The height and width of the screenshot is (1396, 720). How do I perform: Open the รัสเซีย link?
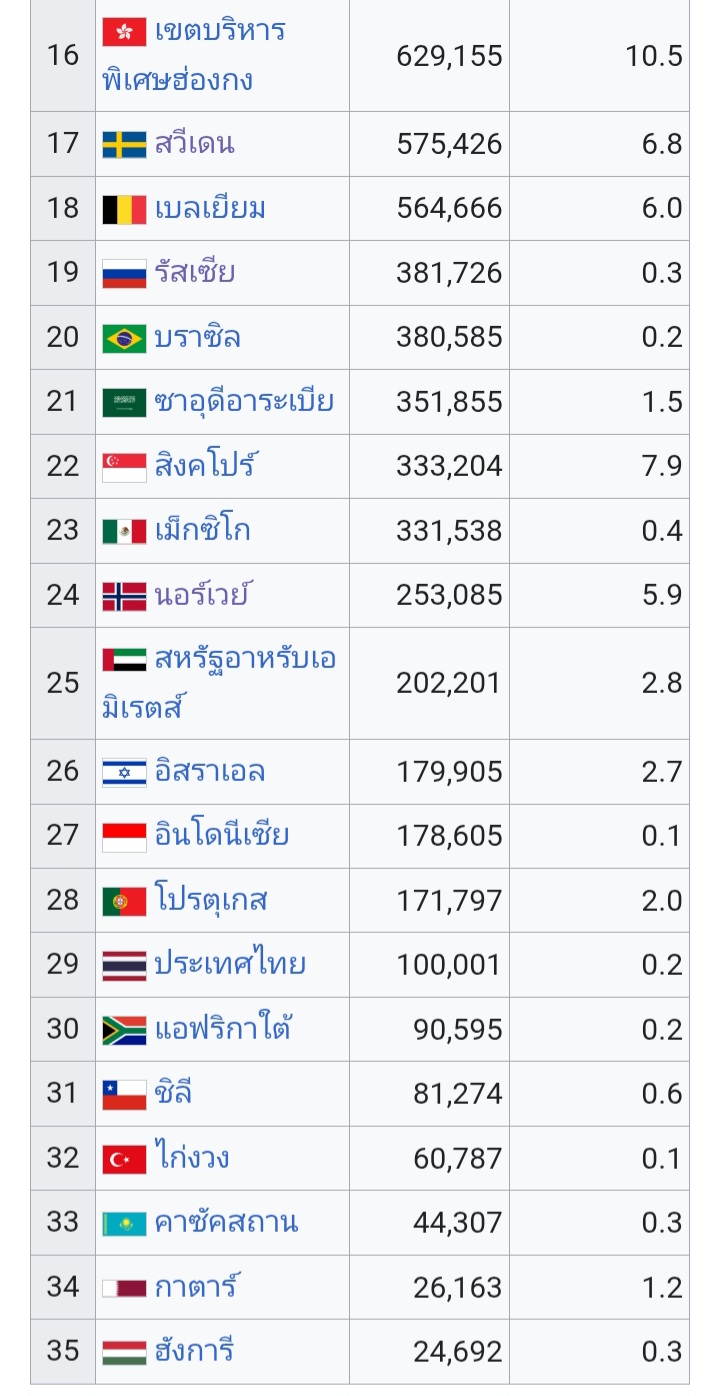tap(195, 272)
